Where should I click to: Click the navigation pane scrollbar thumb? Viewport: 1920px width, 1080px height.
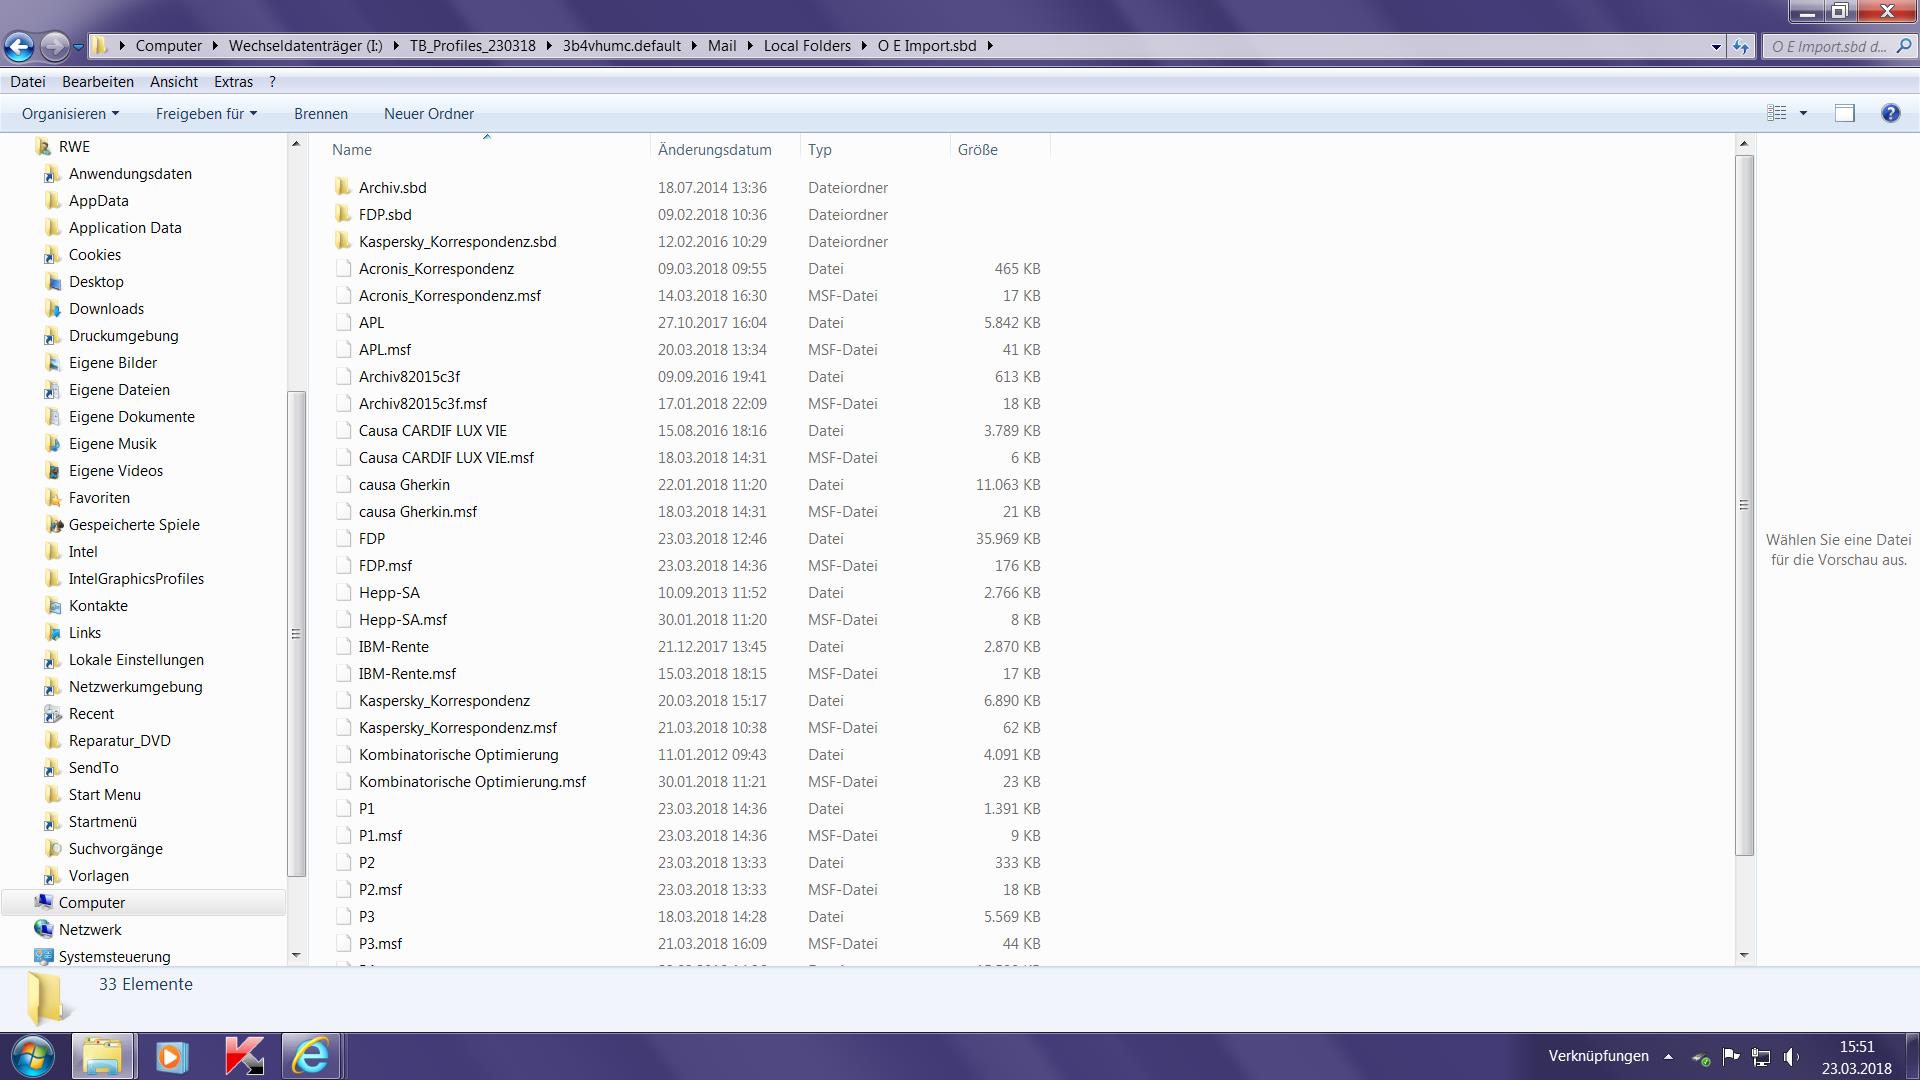pyautogui.click(x=295, y=633)
